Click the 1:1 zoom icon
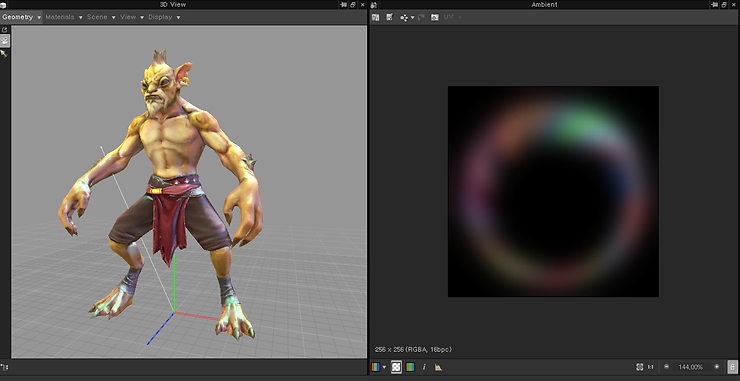Screen dimensions: 740x381 [650, 367]
